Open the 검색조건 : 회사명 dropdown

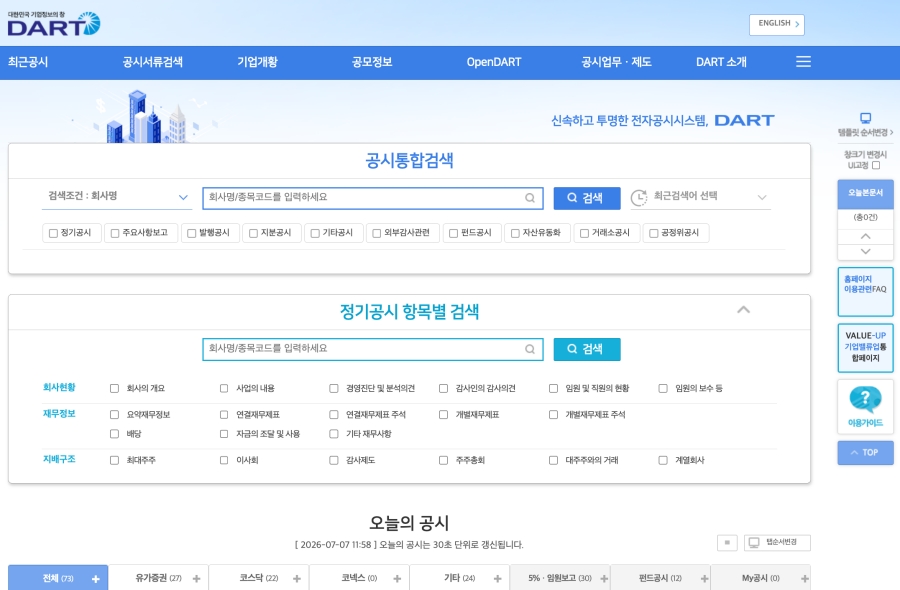(x=117, y=196)
